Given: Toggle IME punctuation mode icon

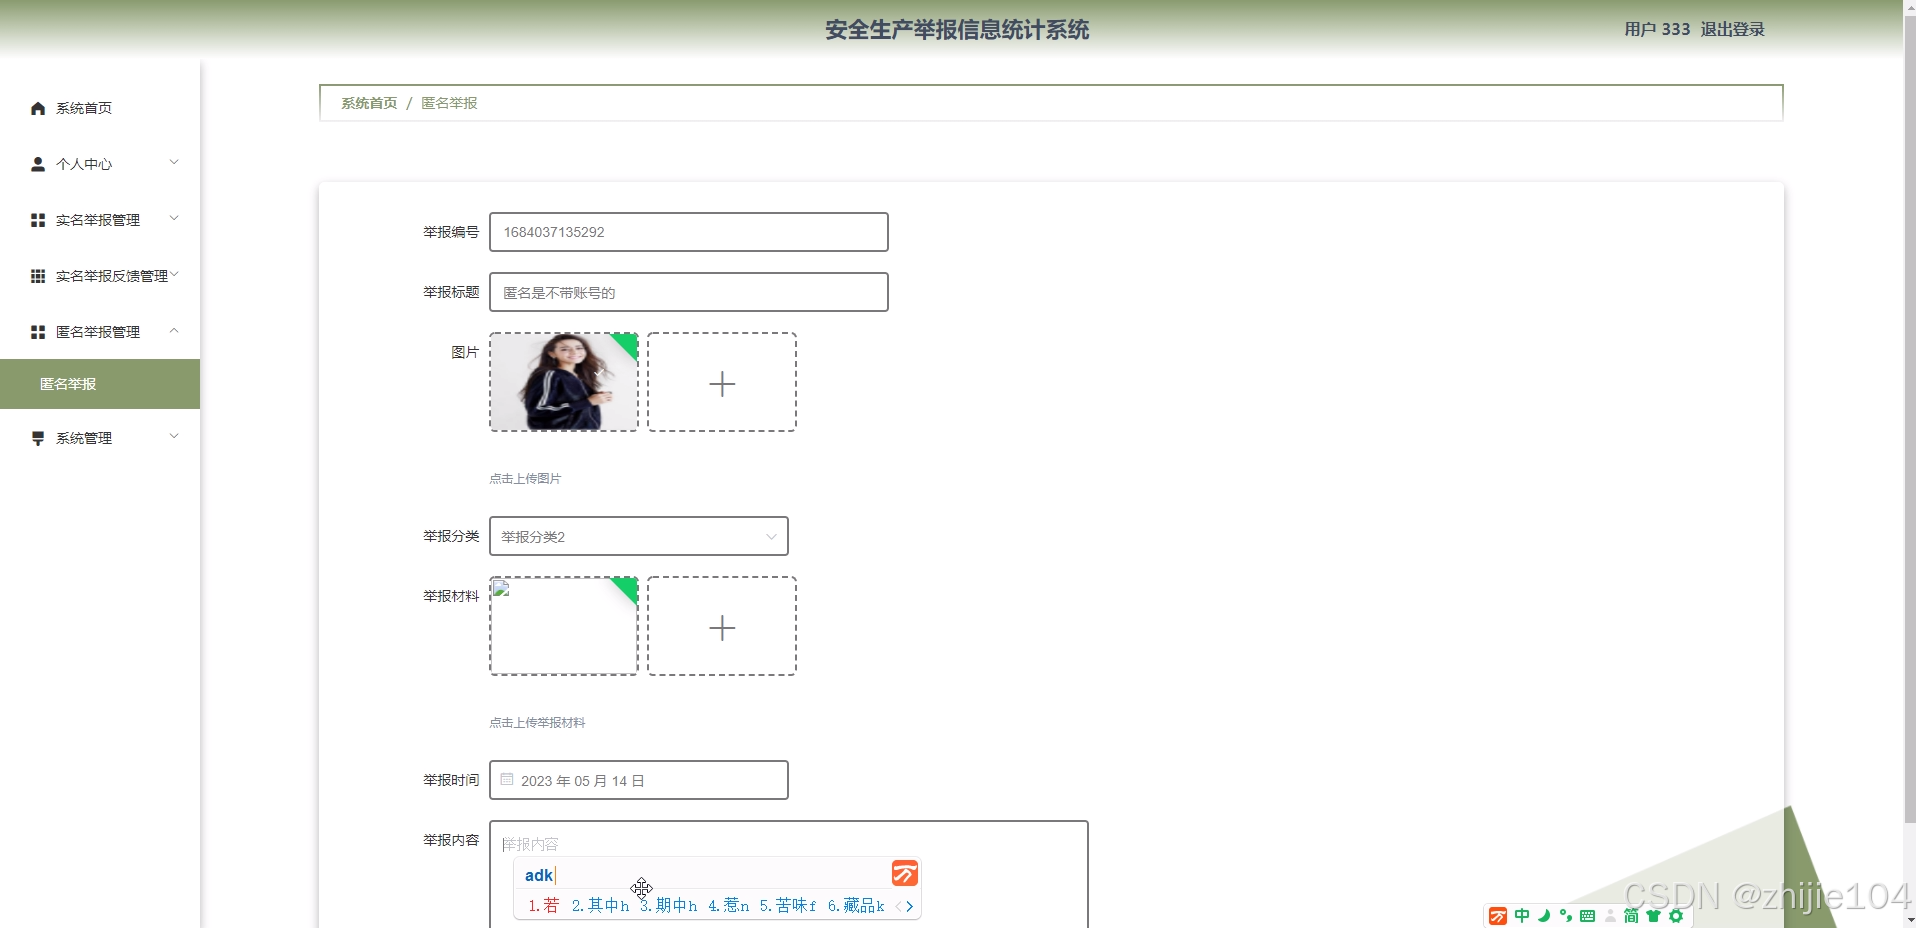Looking at the screenshot, I should pos(1565,916).
